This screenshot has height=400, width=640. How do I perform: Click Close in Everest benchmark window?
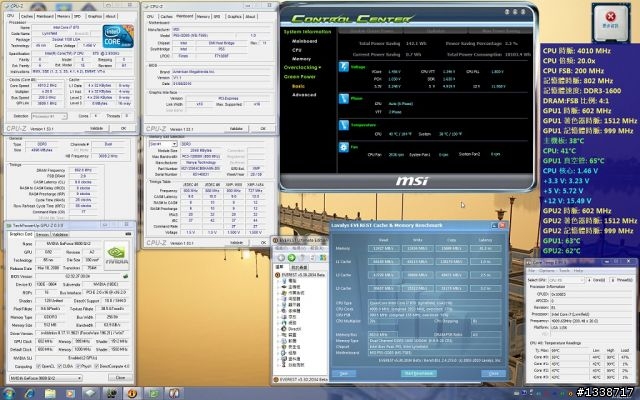click(493, 373)
